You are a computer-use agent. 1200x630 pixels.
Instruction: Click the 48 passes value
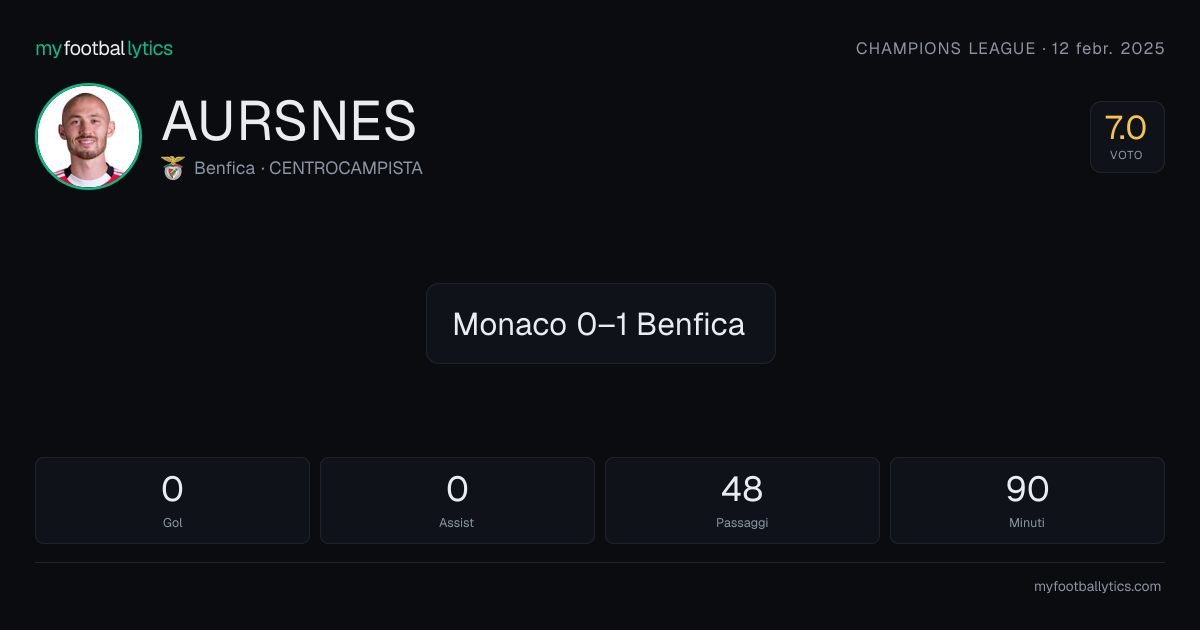[x=742, y=489]
